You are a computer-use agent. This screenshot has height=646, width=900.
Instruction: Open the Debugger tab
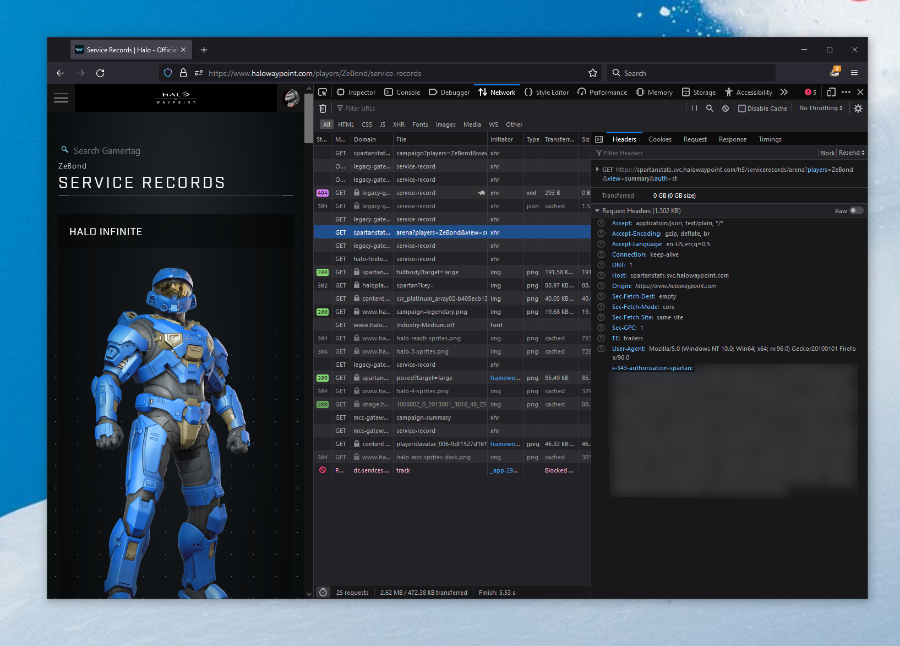coord(449,92)
